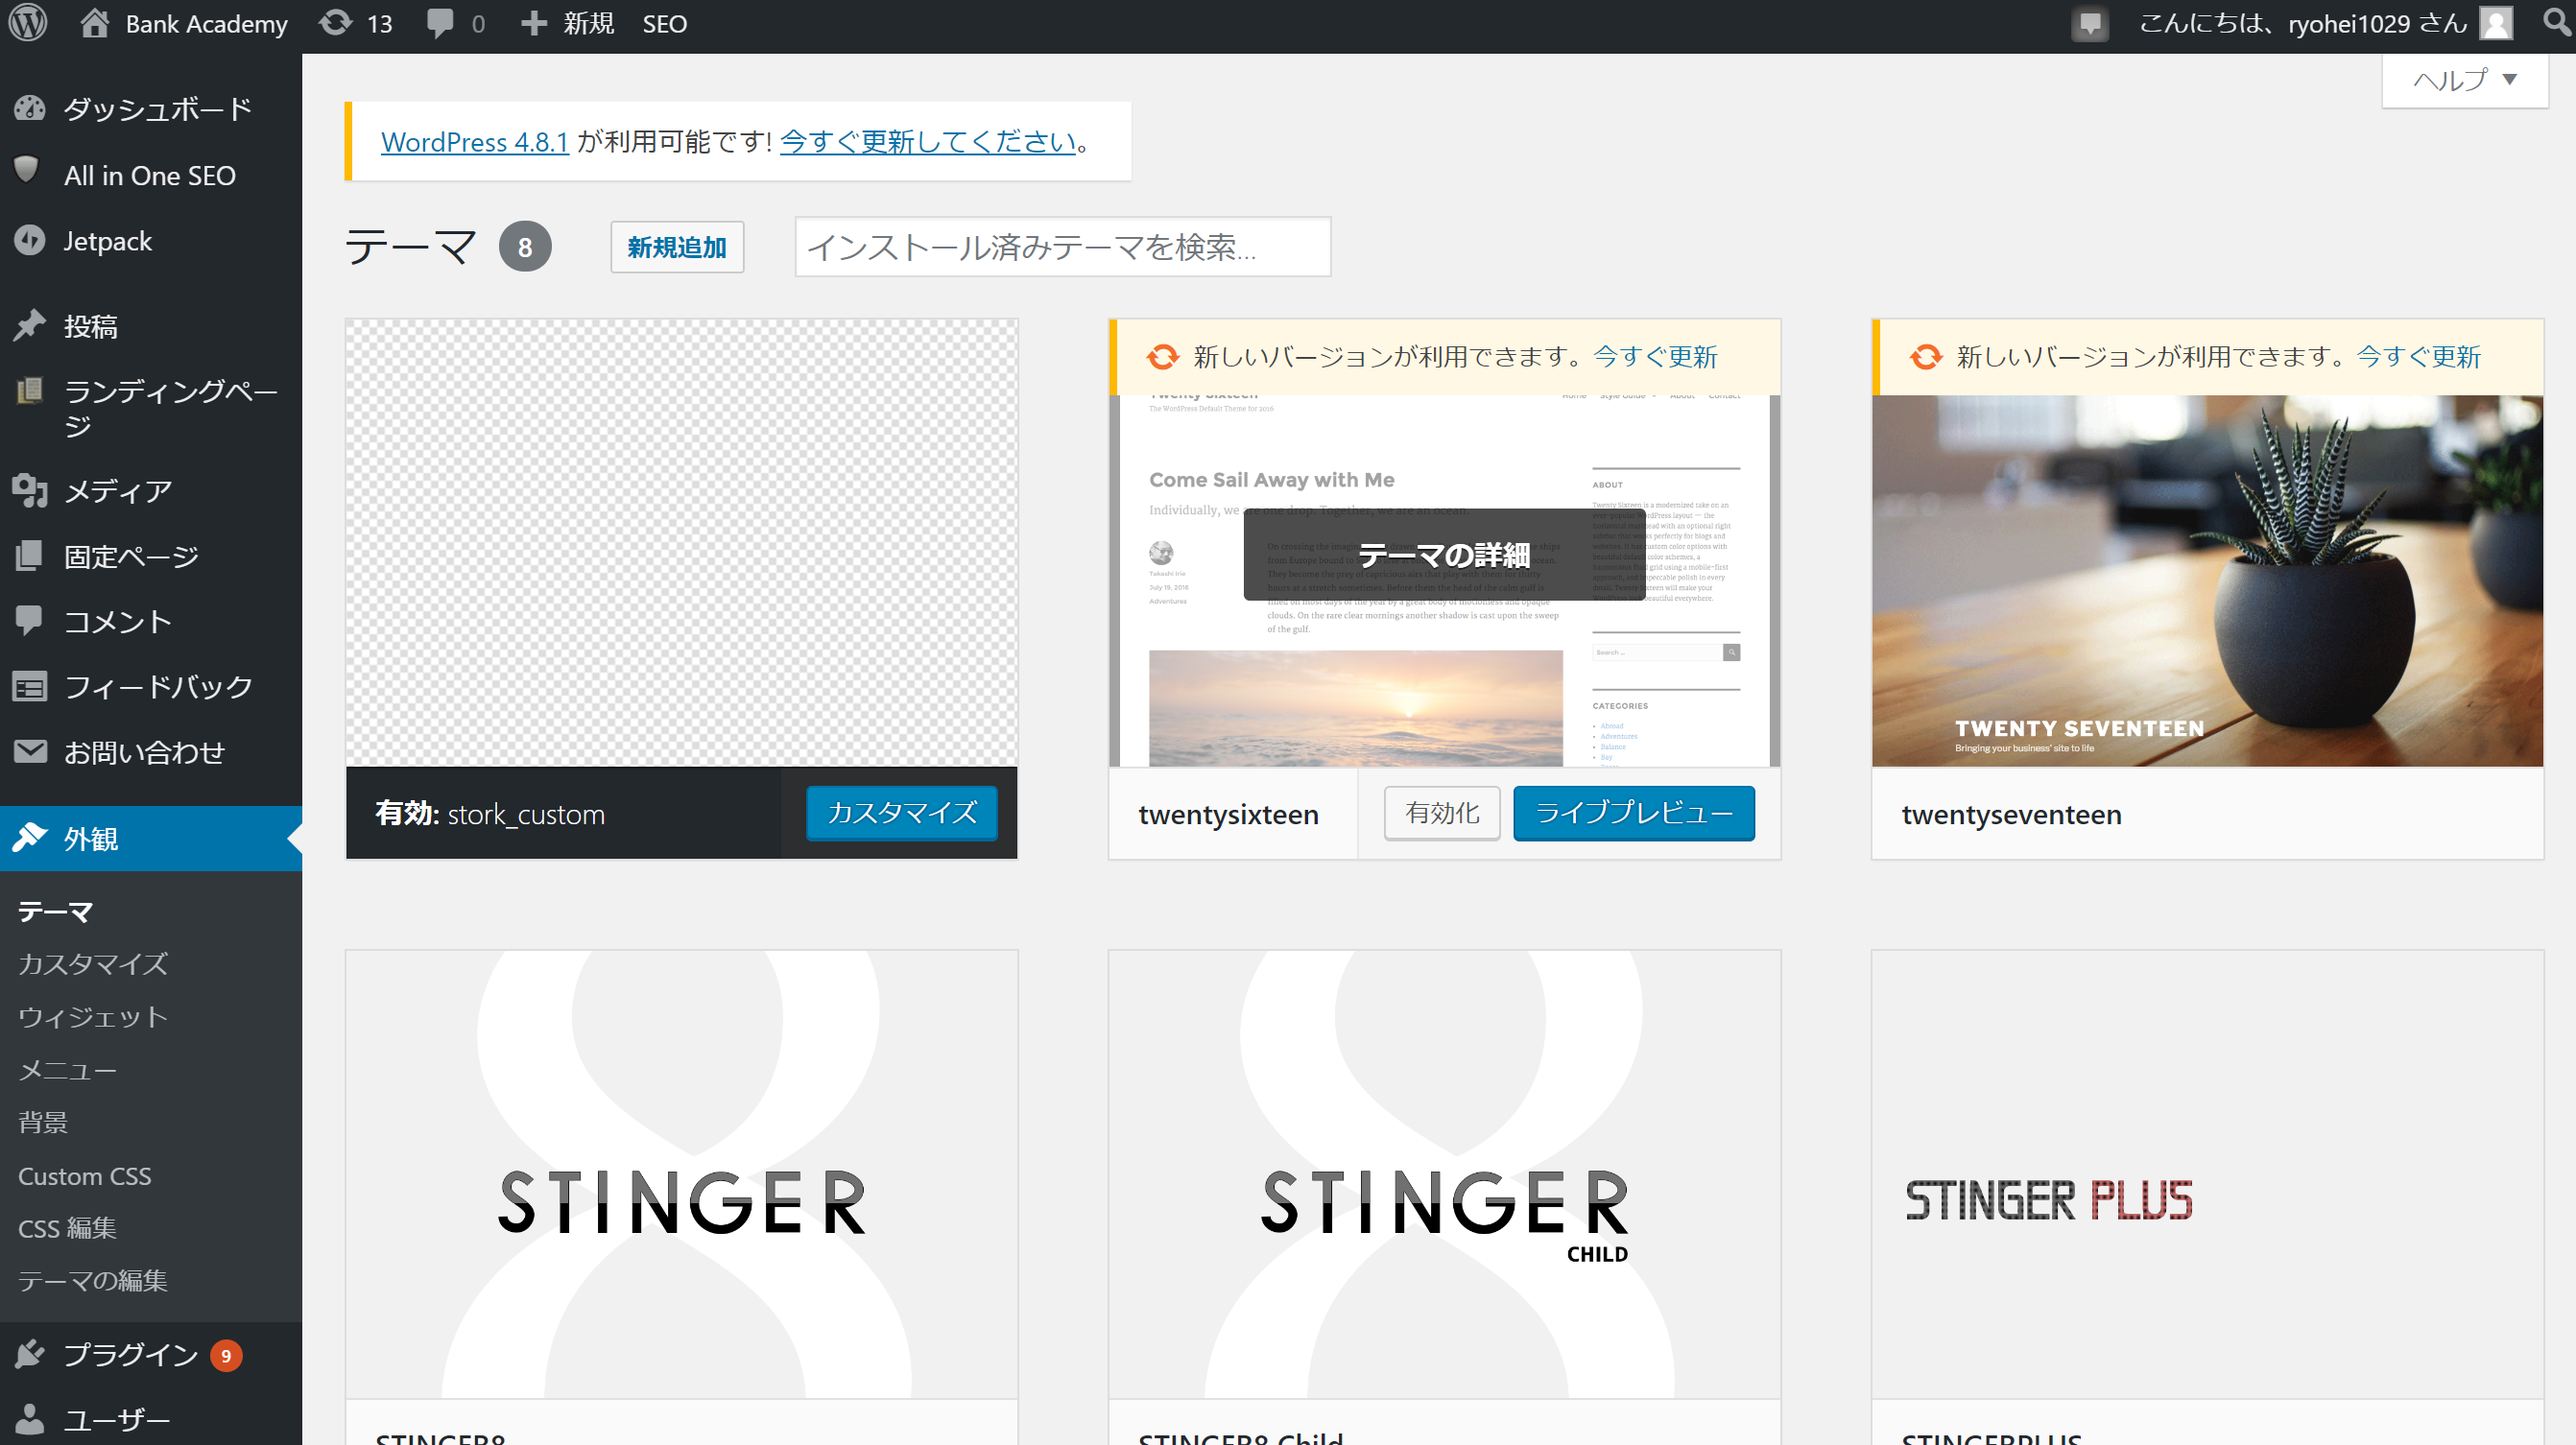Open カスタマイズ submenu item in sidebar
This screenshot has height=1445, width=2576.
tap(93, 964)
